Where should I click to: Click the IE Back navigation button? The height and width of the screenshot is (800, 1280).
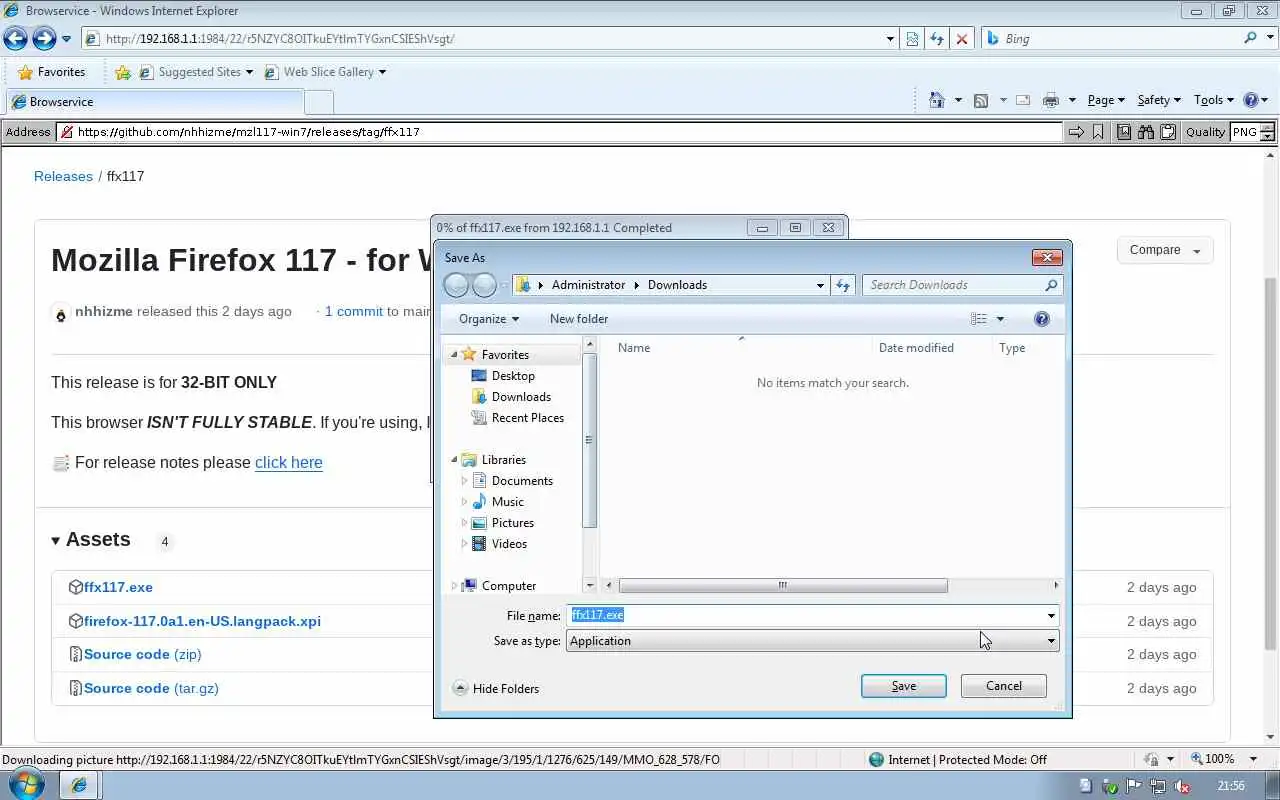point(15,39)
